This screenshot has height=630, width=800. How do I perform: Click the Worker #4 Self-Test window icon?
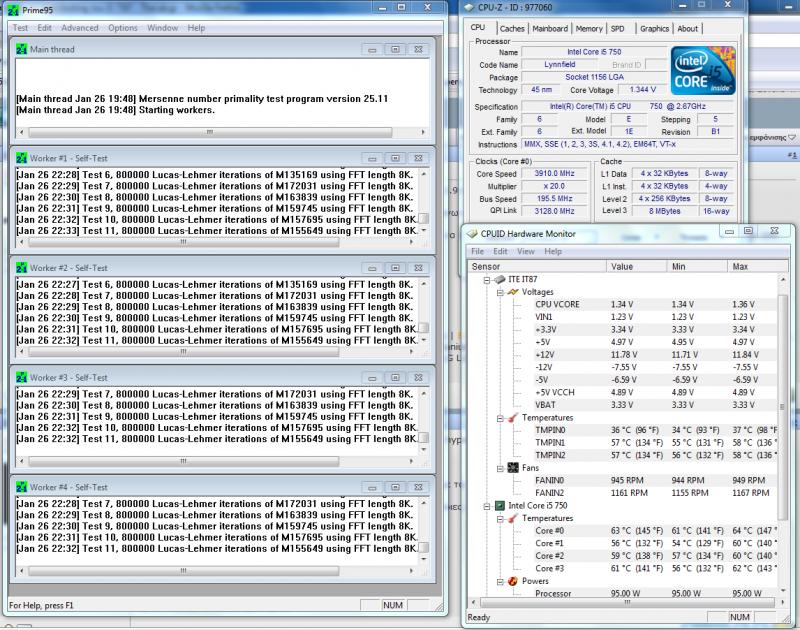point(21,487)
